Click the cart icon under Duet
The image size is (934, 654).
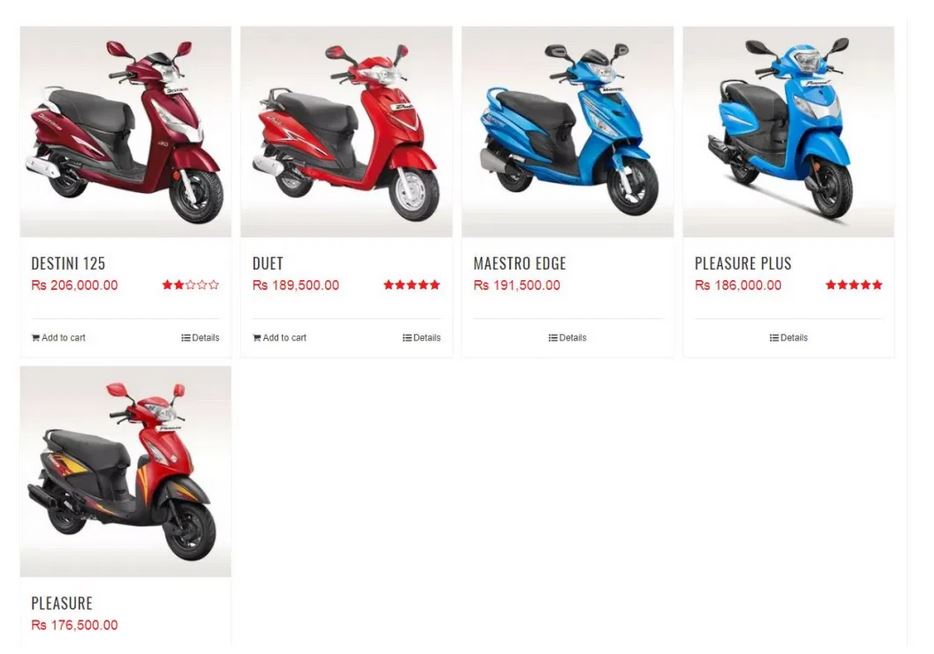[257, 338]
